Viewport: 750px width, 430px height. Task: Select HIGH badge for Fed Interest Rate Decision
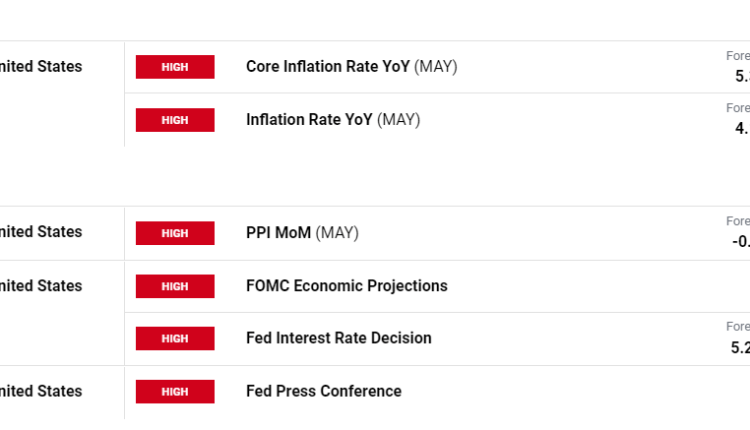(x=175, y=338)
